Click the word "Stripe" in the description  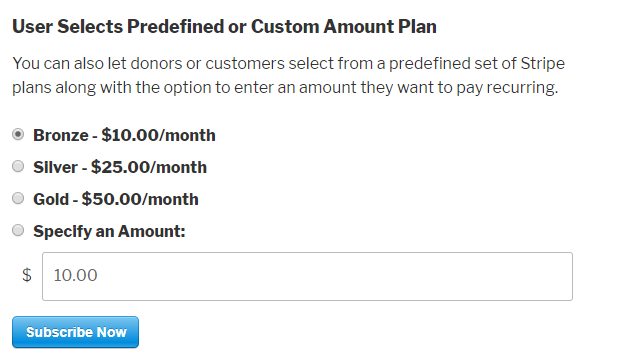tap(542, 63)
